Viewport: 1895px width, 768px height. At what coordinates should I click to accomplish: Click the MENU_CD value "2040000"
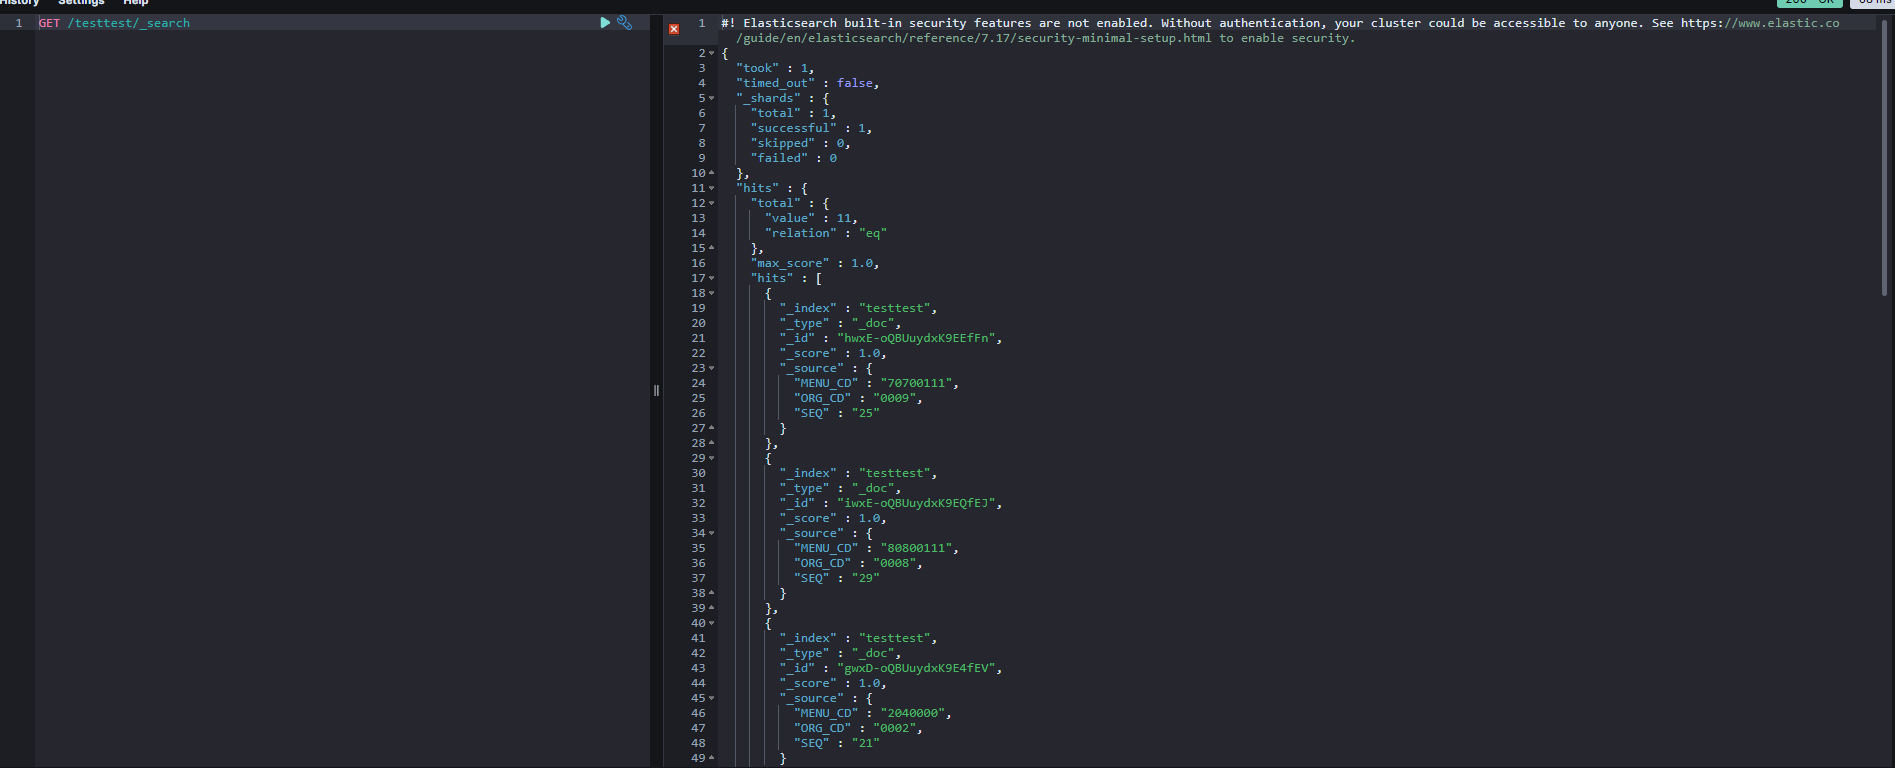(913, 713)
